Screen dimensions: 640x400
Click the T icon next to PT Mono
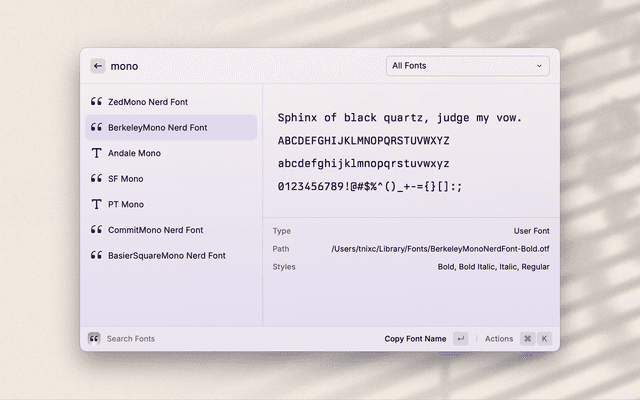97,204
